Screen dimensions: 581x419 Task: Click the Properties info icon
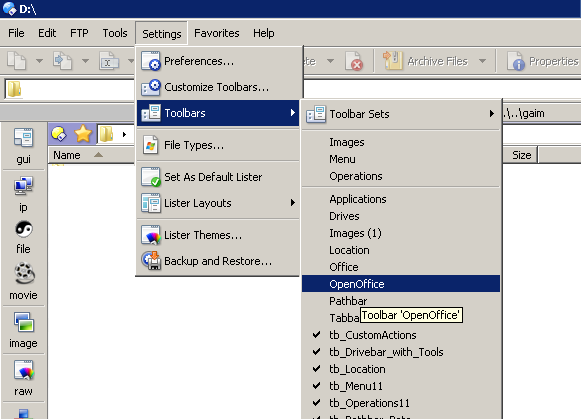pos(516,61)
